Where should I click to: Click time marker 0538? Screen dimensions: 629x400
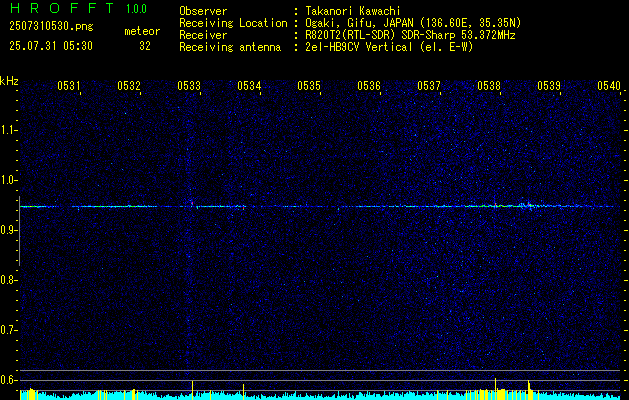(489, 85)
